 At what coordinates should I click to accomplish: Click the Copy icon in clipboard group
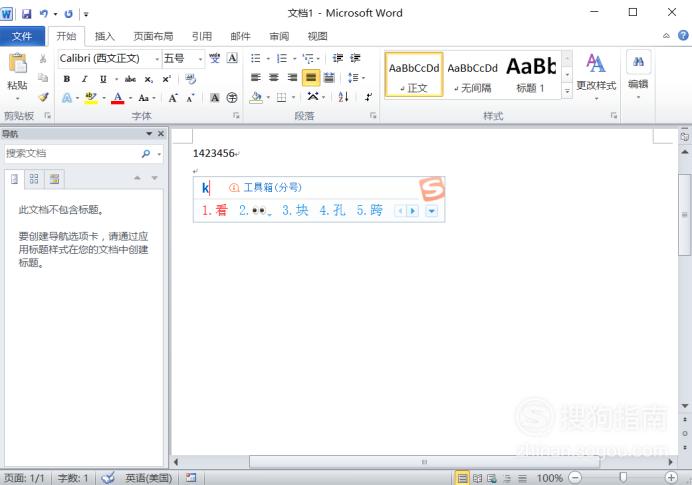43,78
